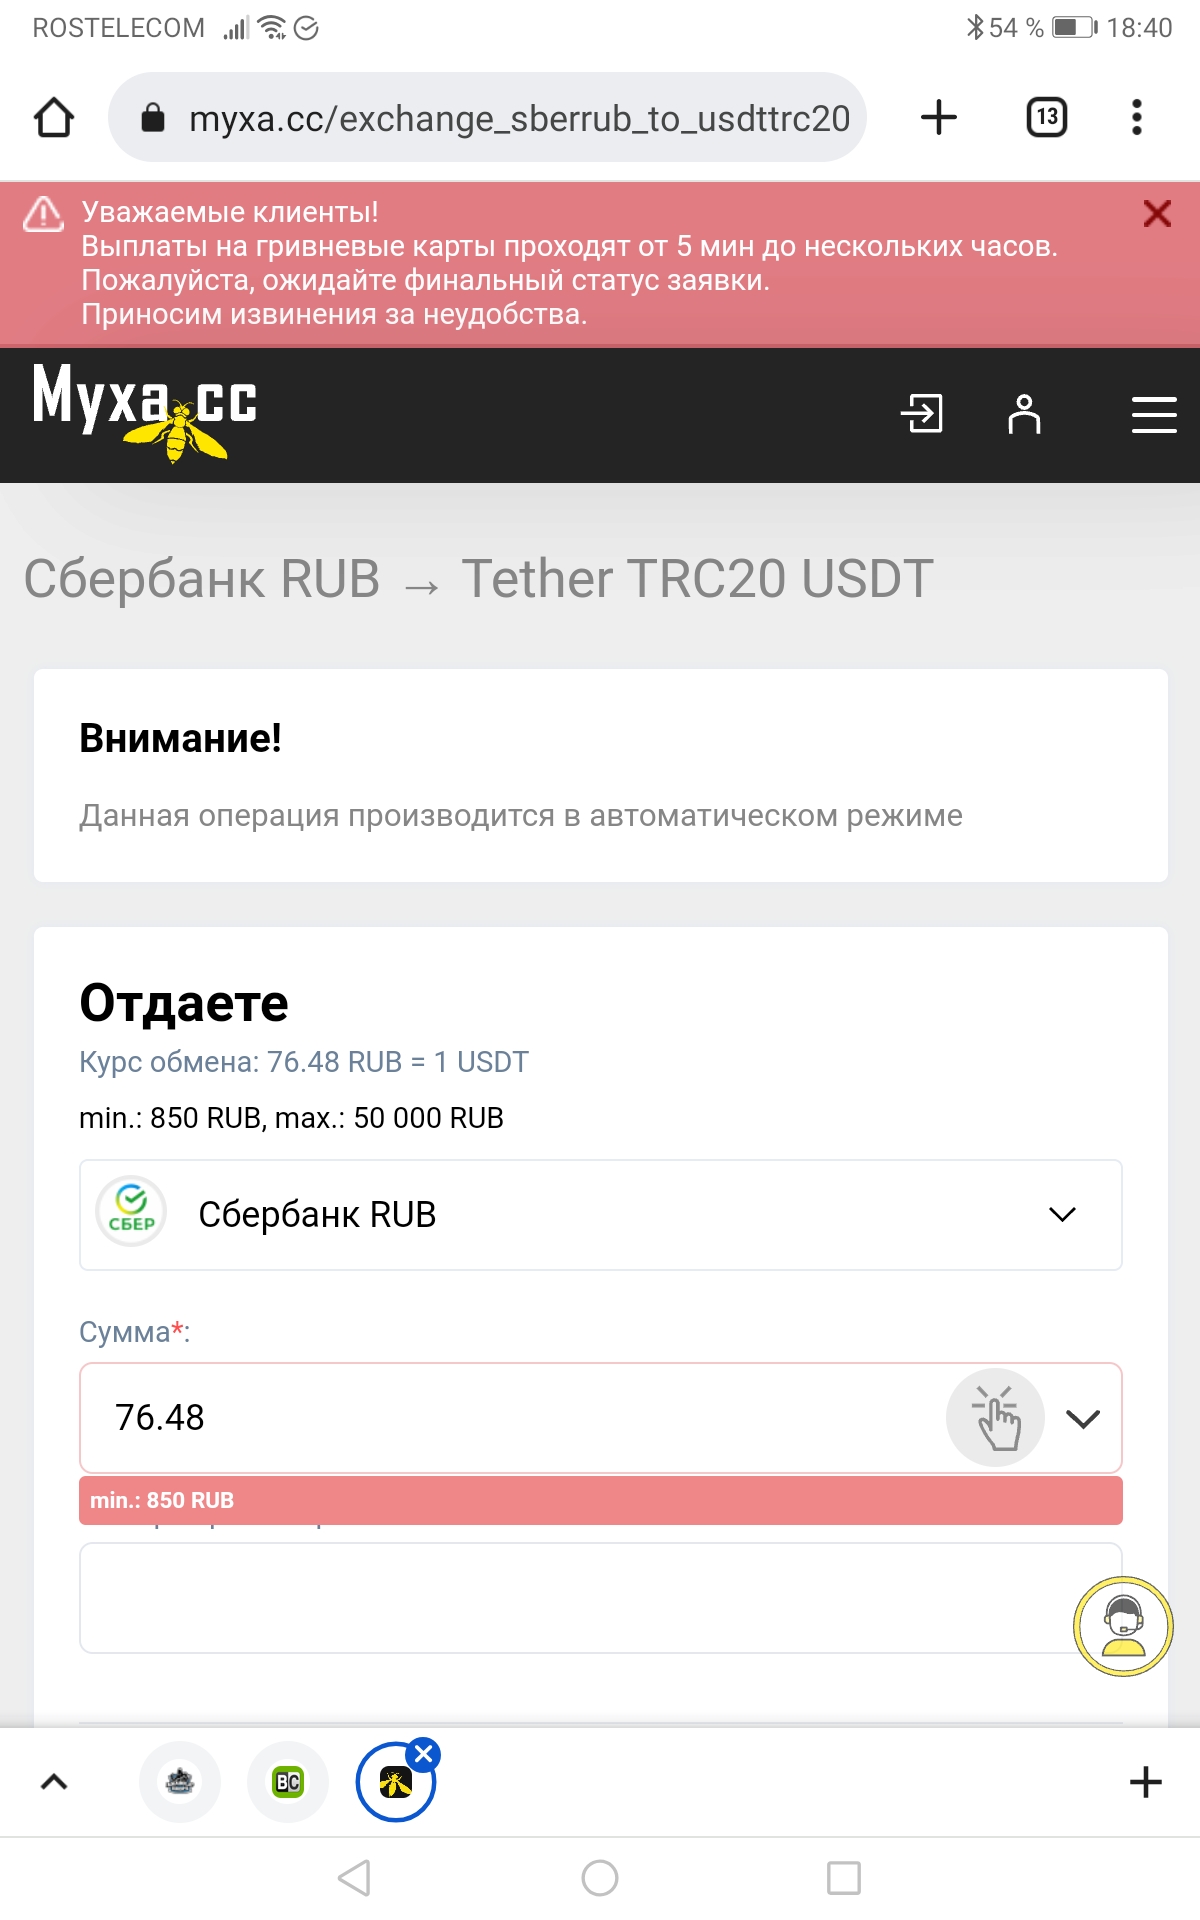Open the site hamburger menu
1200x1920 pixels.
click(1153, 413)
